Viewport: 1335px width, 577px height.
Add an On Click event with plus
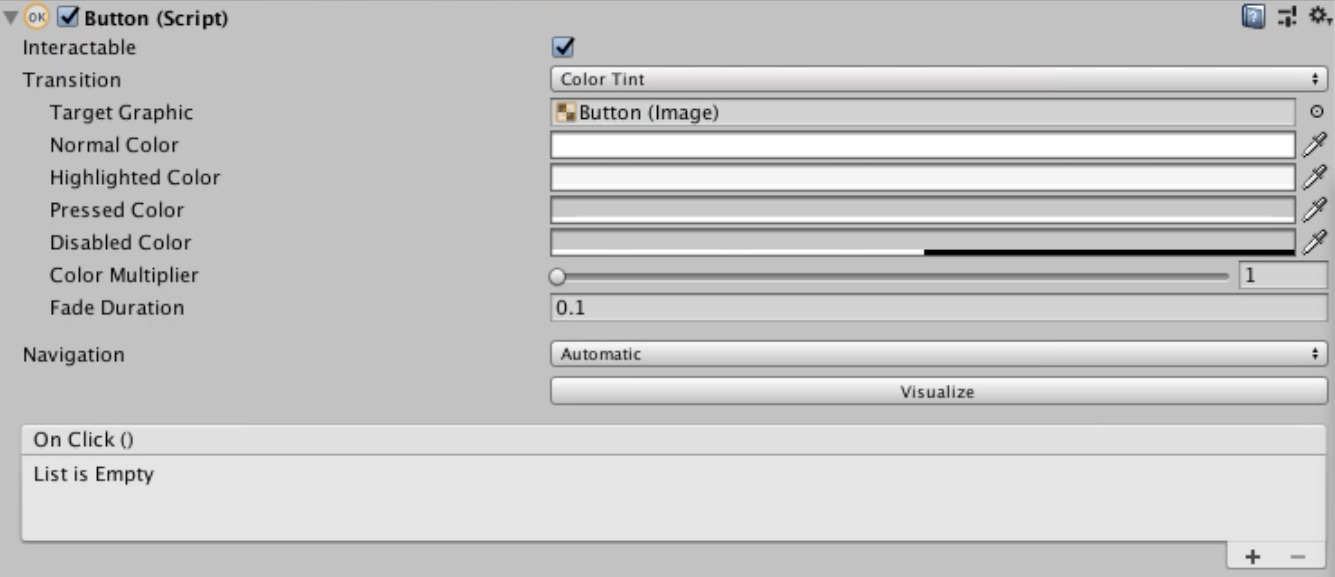[x=1253, y=557]
